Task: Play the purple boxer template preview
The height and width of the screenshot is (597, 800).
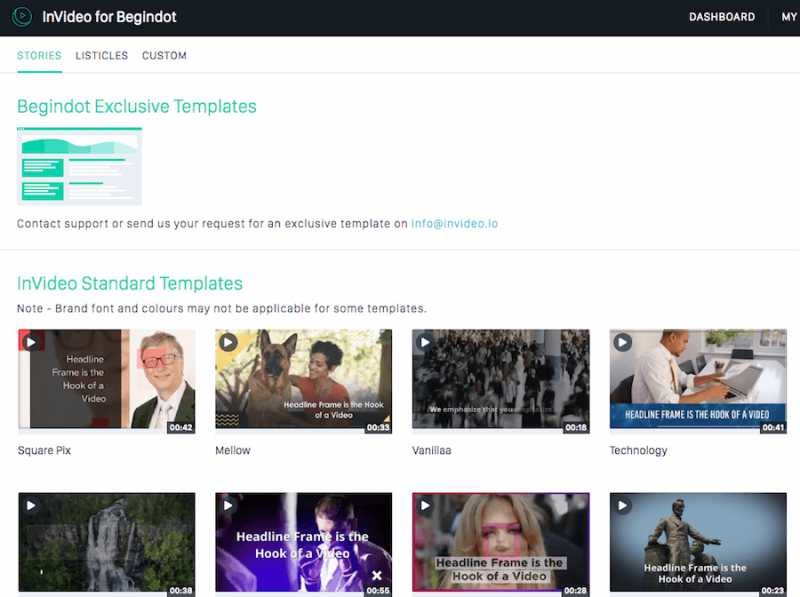Action: point(228,505)
